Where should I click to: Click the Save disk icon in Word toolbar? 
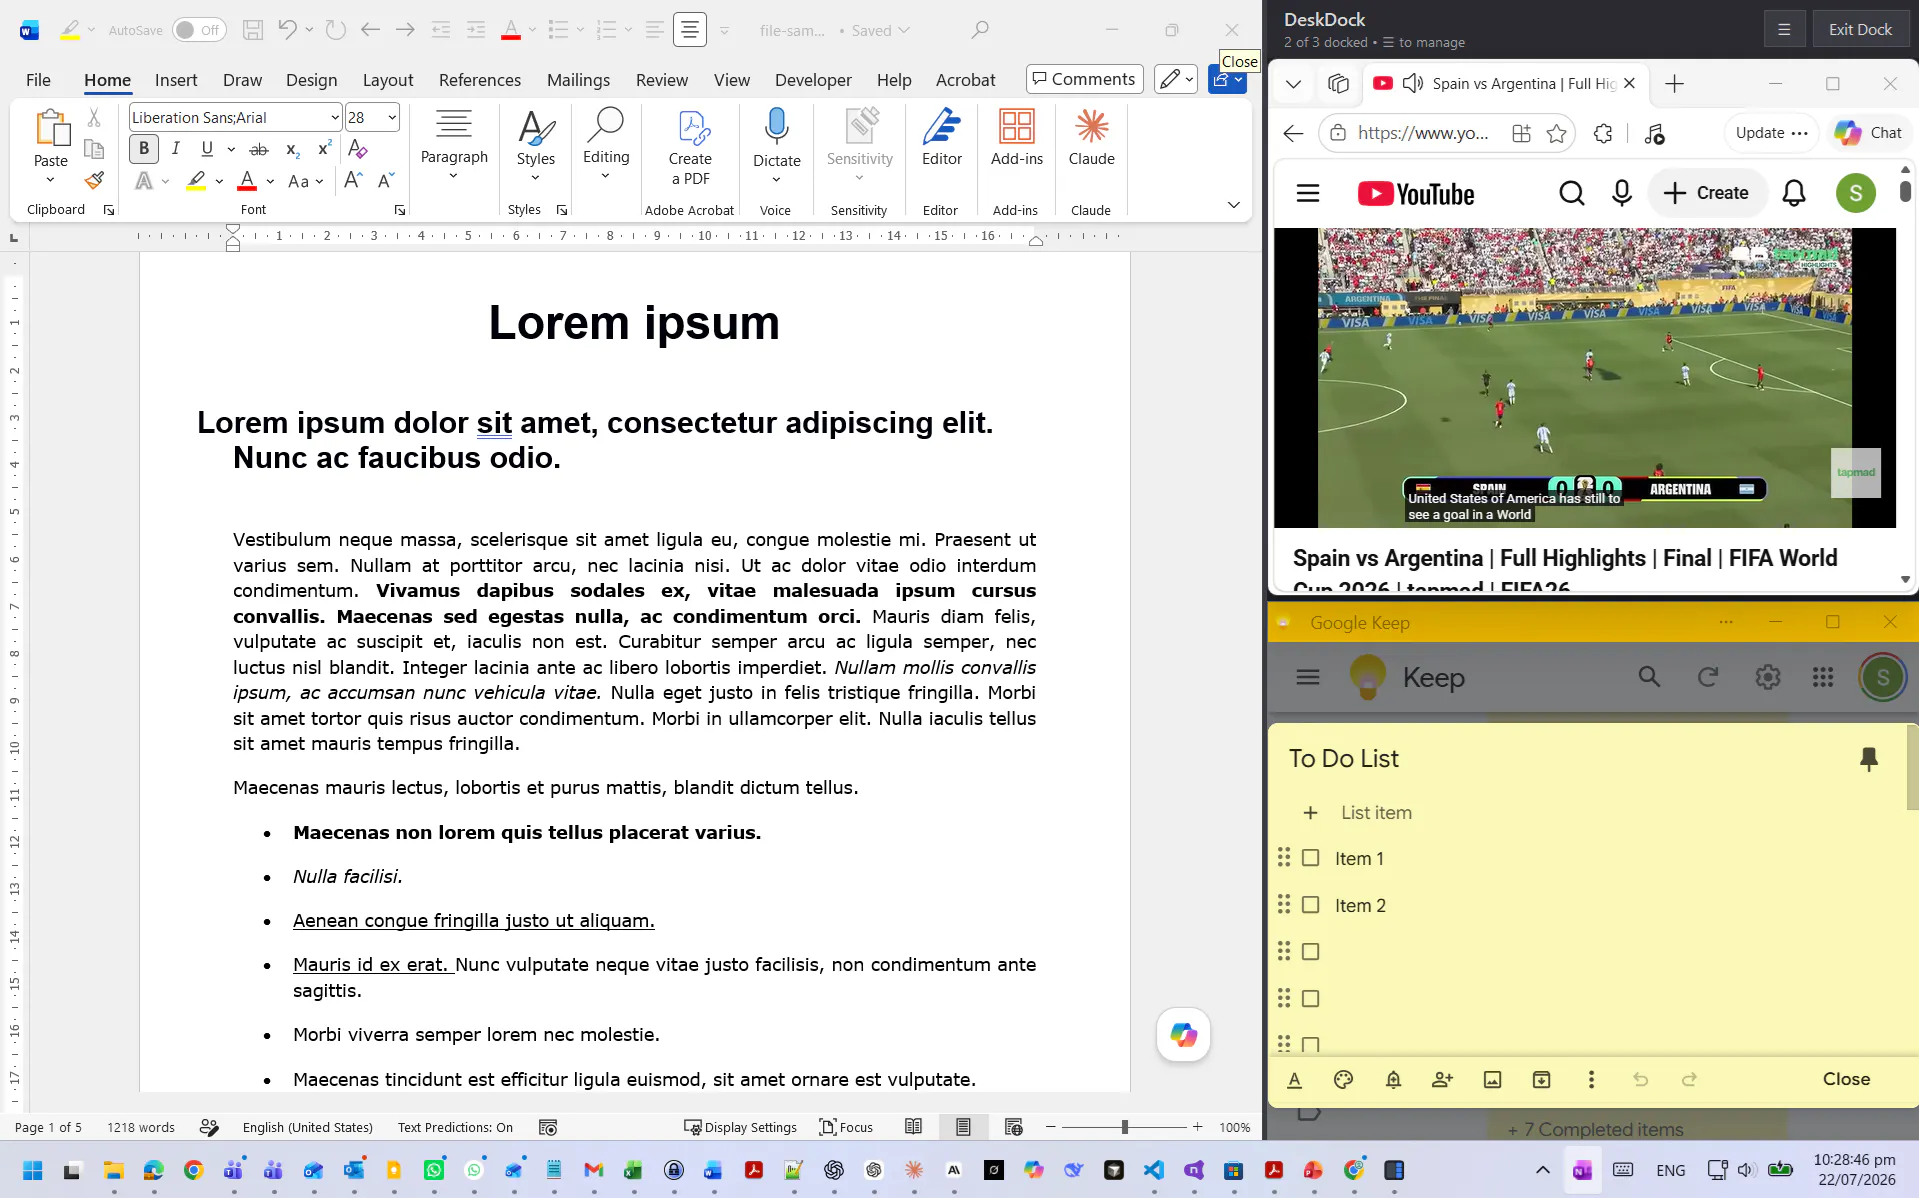click(x=253, y=30)
